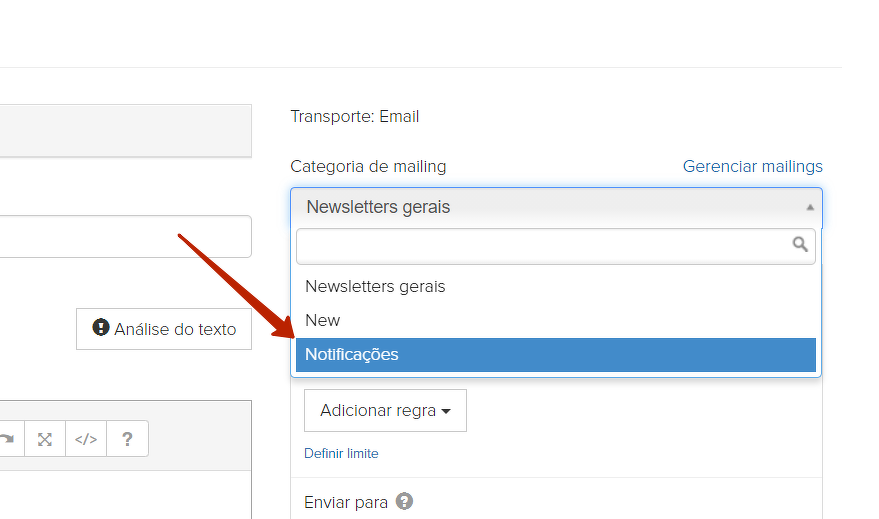879x519 pixels.
Task: Collapse the mailing category dropdown using its arrow
Action: coord(809,208)
